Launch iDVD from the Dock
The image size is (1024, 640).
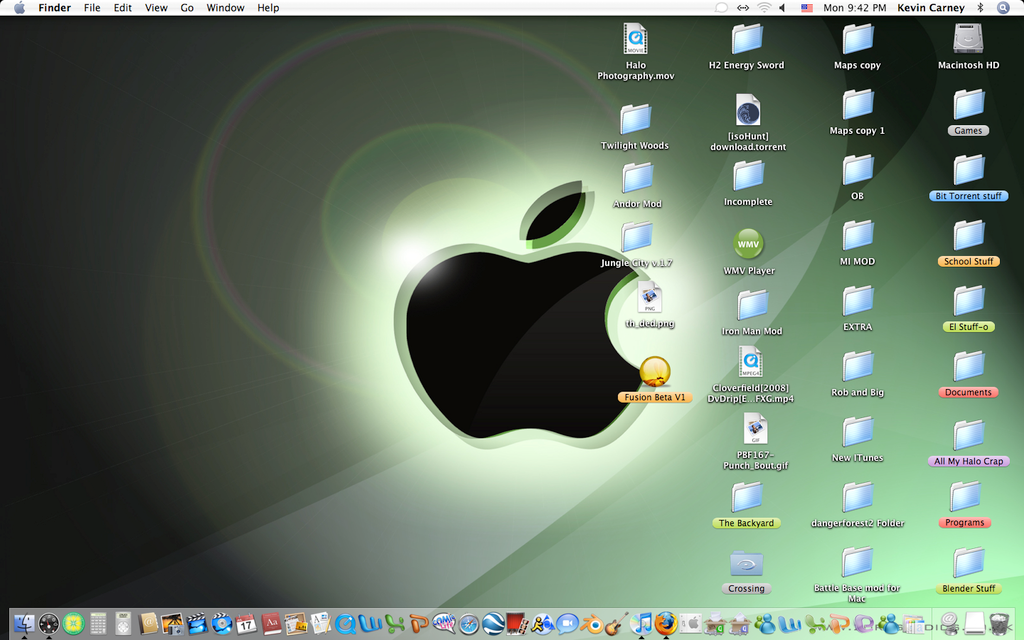click(x=222, y=624)
